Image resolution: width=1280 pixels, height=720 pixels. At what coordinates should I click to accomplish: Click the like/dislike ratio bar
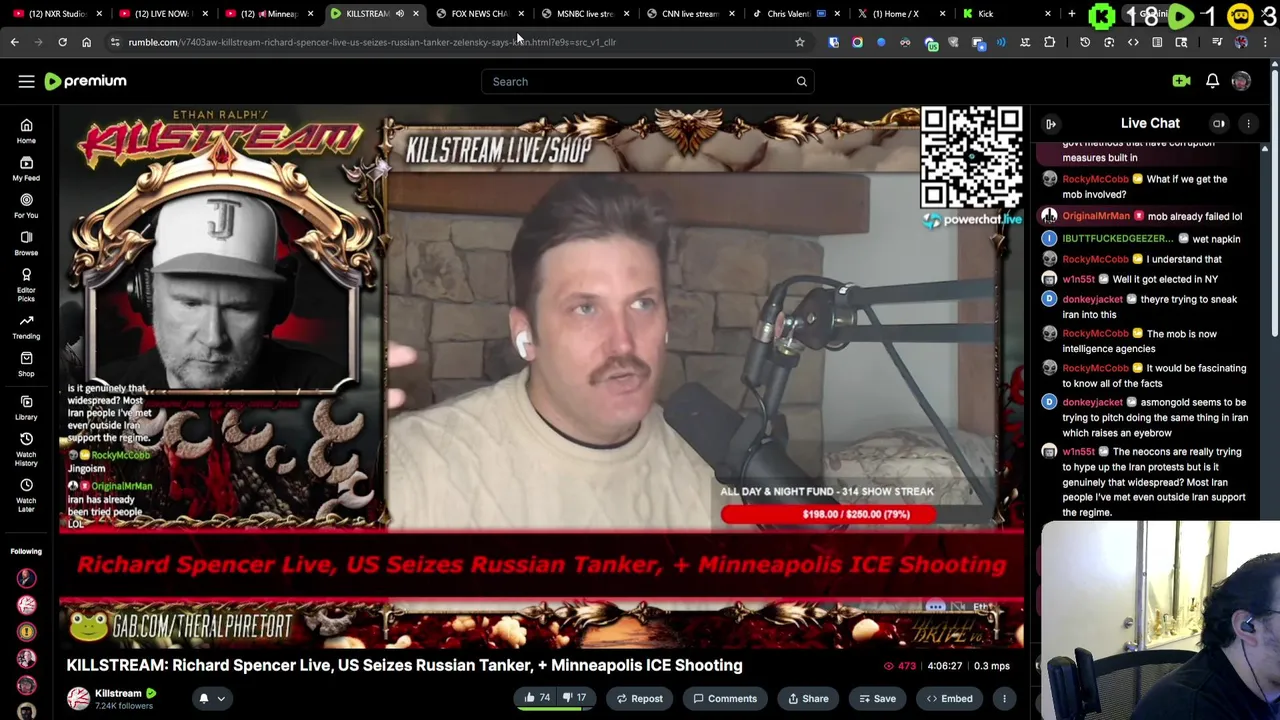555,709
